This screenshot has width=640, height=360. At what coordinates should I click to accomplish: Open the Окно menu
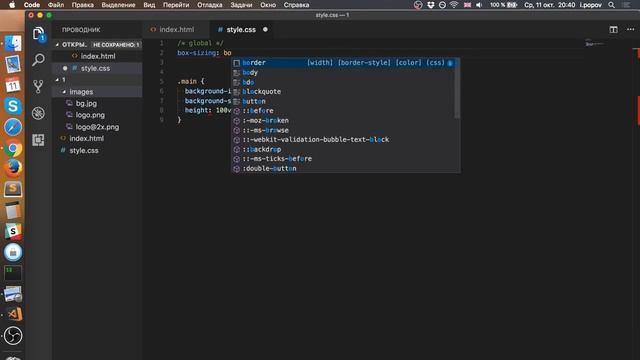tap(268, 5)
